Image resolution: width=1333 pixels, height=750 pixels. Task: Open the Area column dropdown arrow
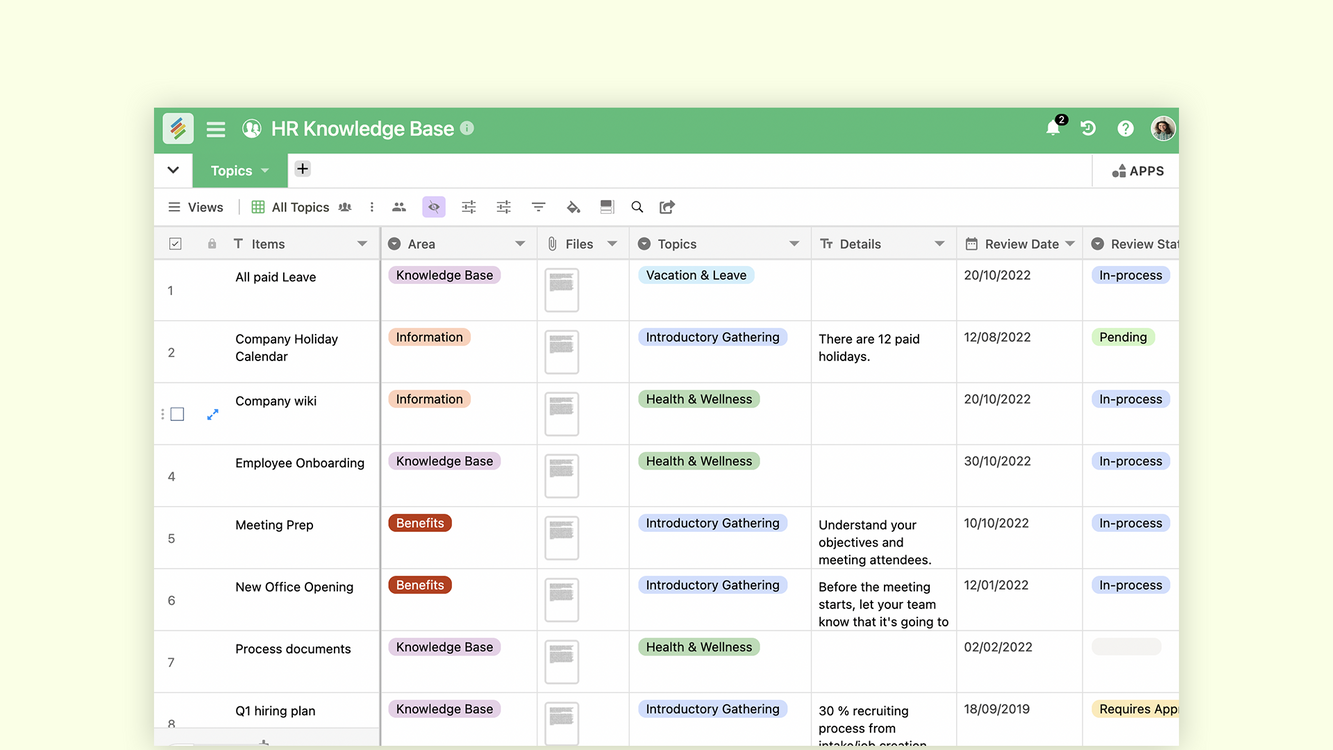tap(520, 244)
